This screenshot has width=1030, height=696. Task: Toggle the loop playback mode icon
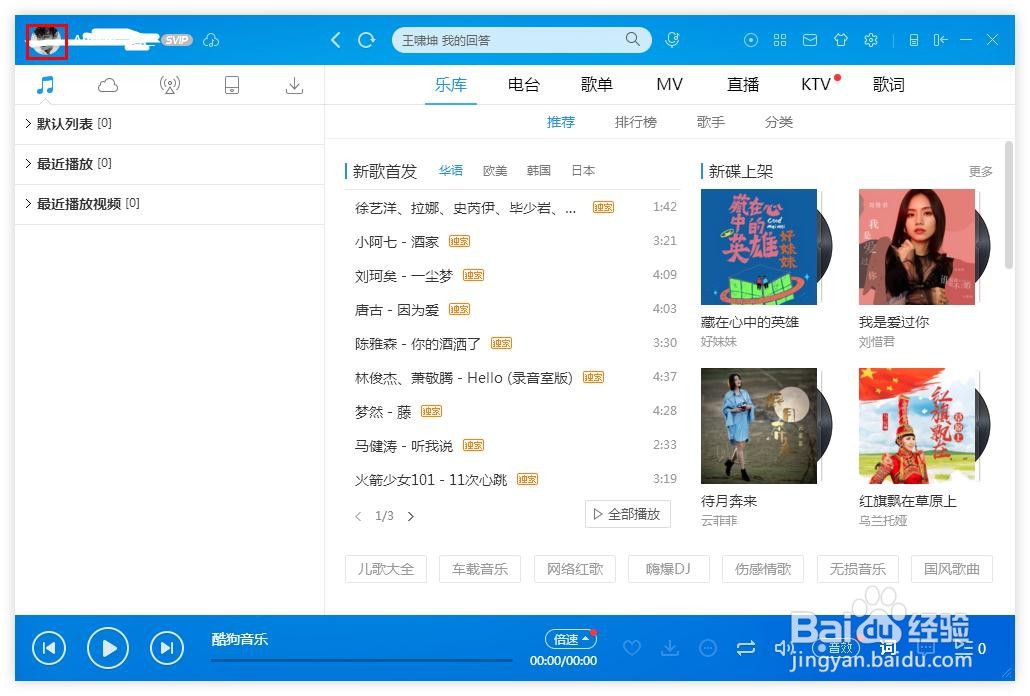(746, 648)
